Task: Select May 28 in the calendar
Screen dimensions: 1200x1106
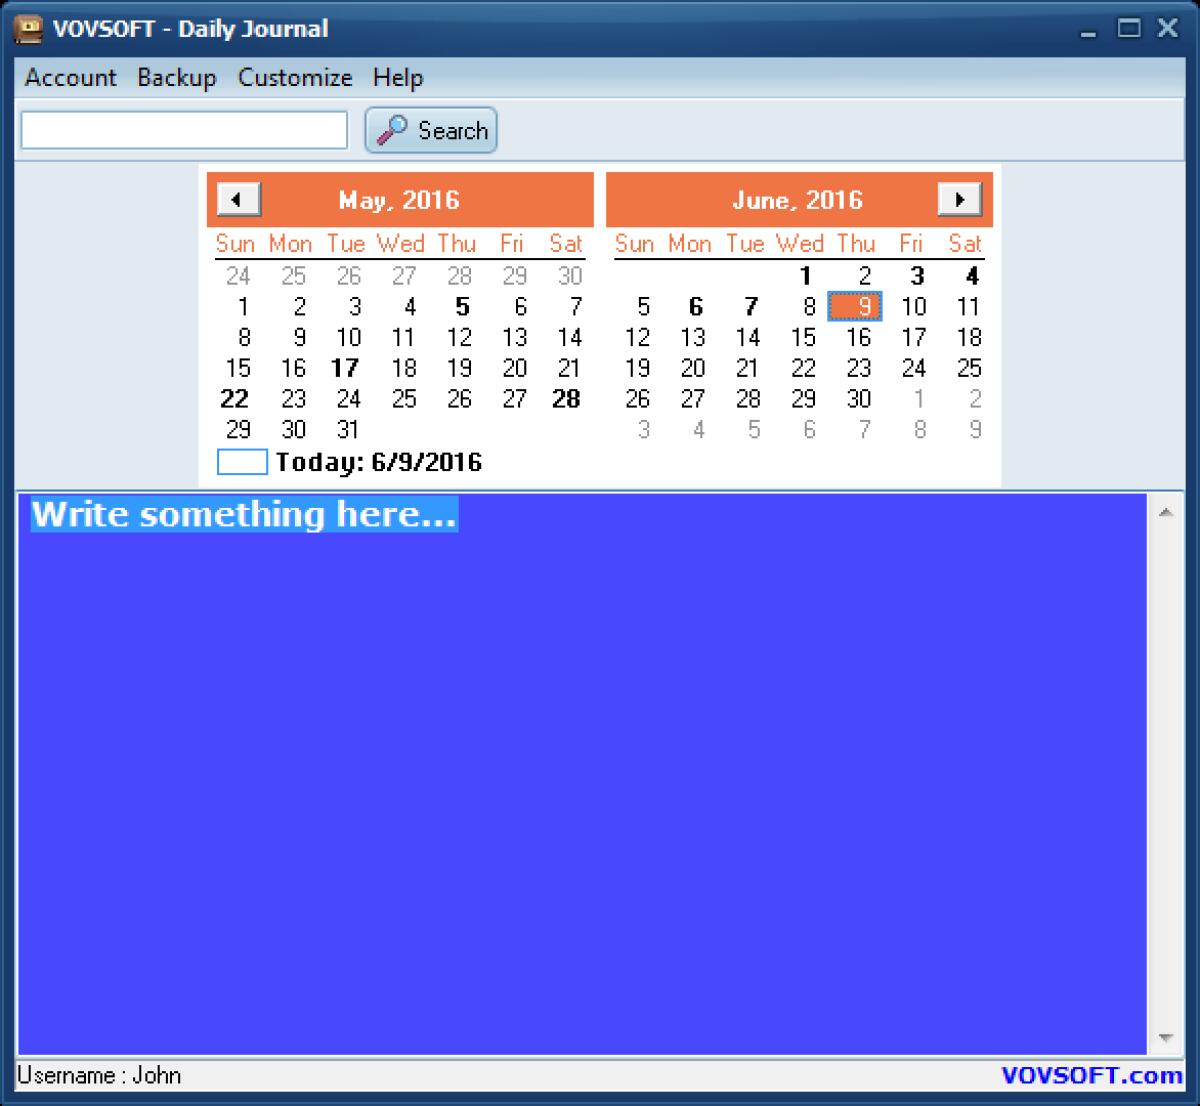Action: pyautogui.click(x=566, y=399)
